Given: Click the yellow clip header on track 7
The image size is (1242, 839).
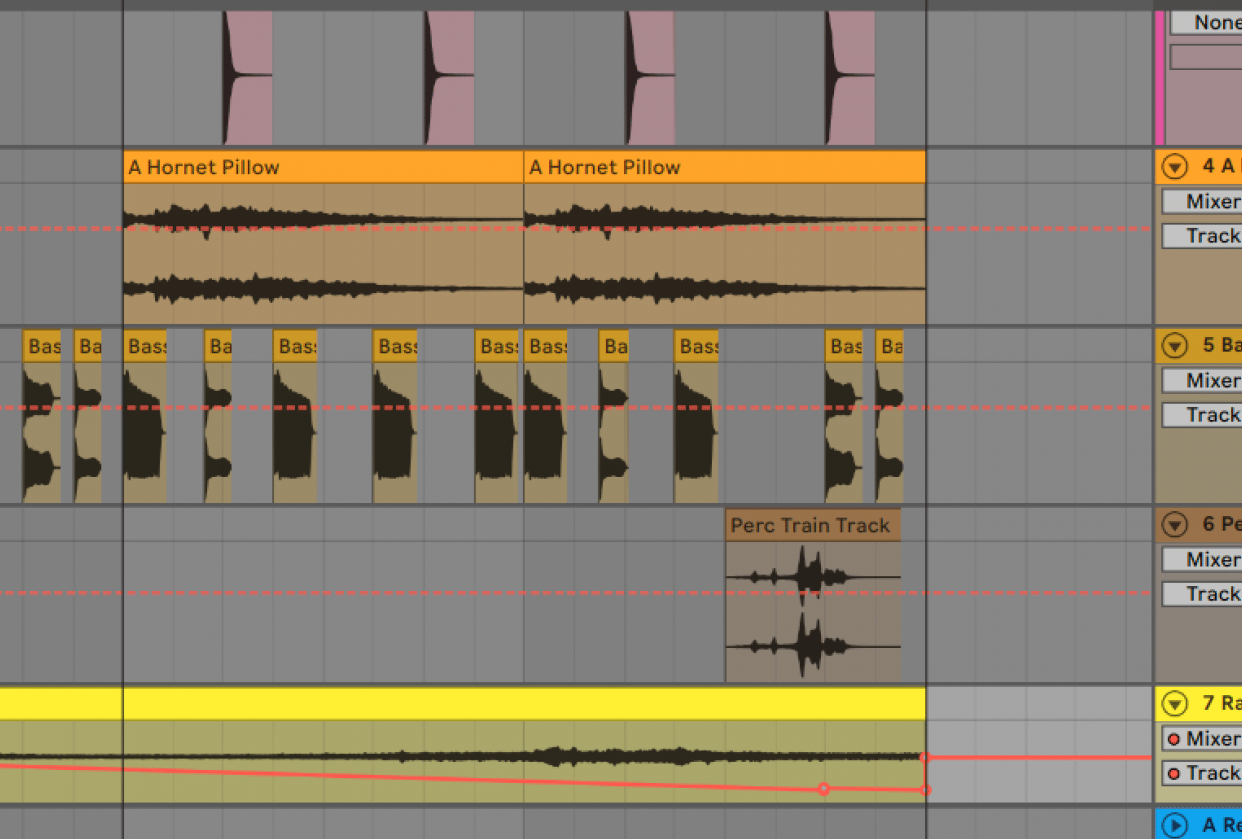Looking at the screenshot, I should (520, 704).
